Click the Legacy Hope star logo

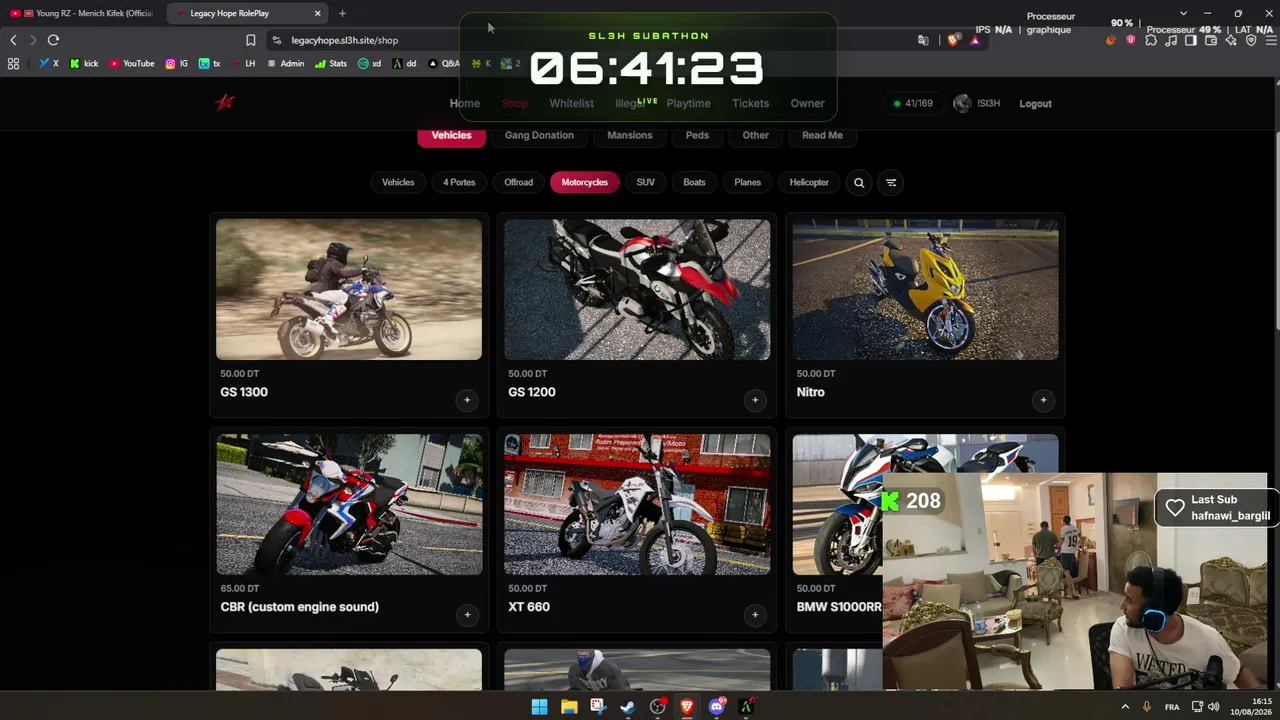[x=225, y=102]
